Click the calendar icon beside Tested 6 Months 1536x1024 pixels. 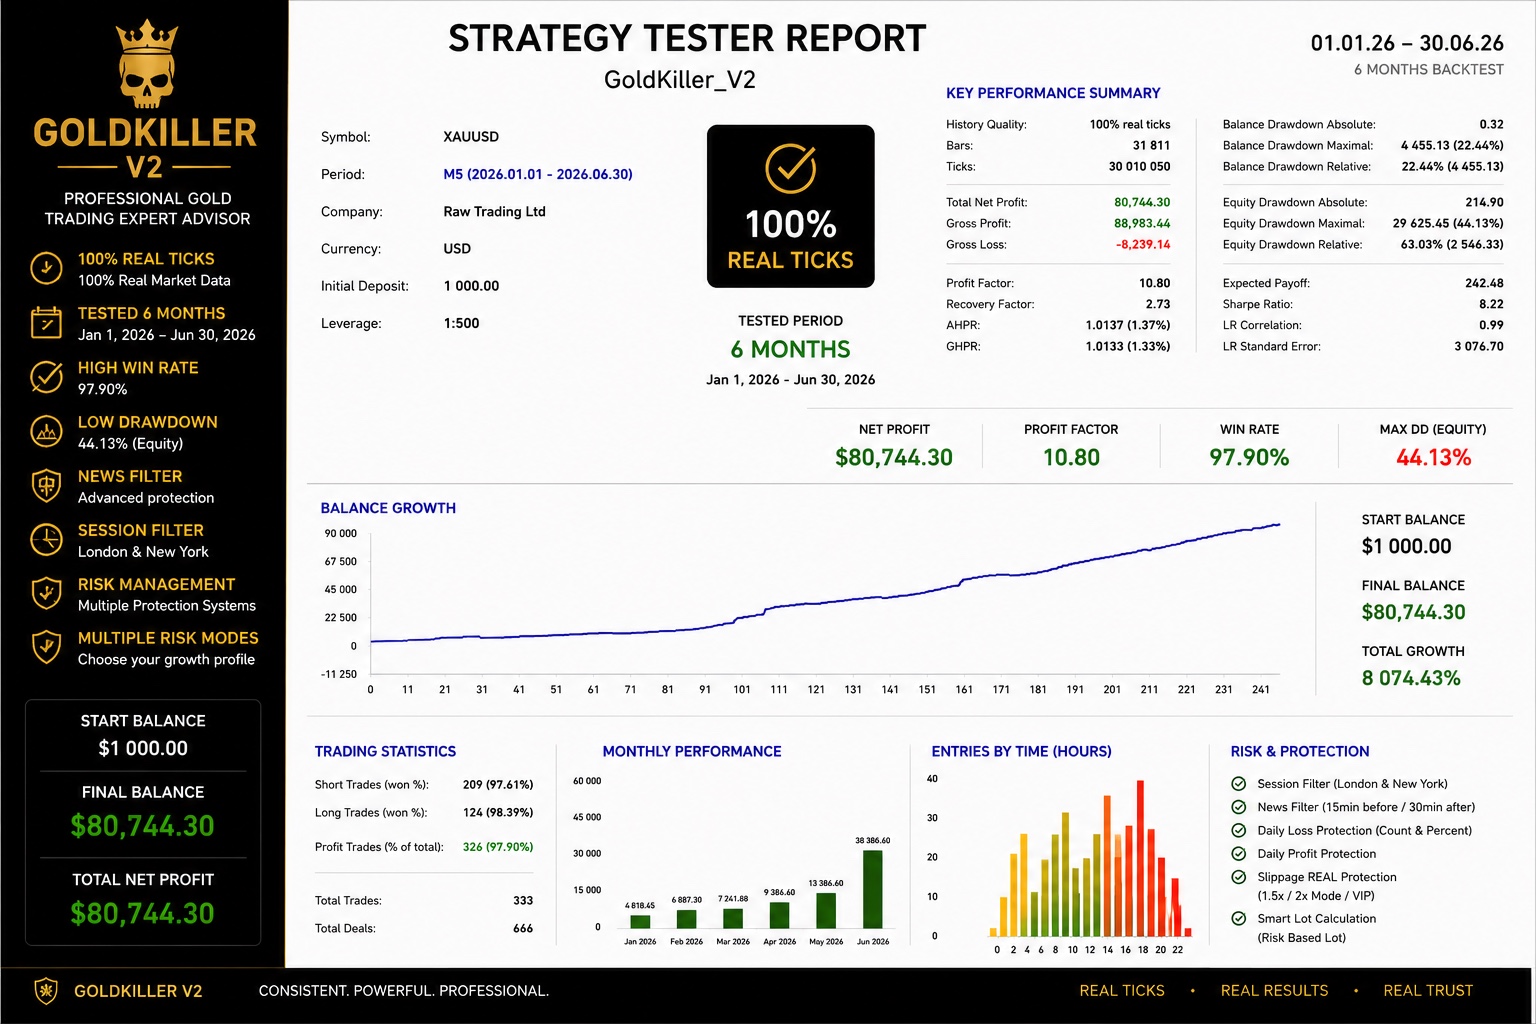[46, 322]
